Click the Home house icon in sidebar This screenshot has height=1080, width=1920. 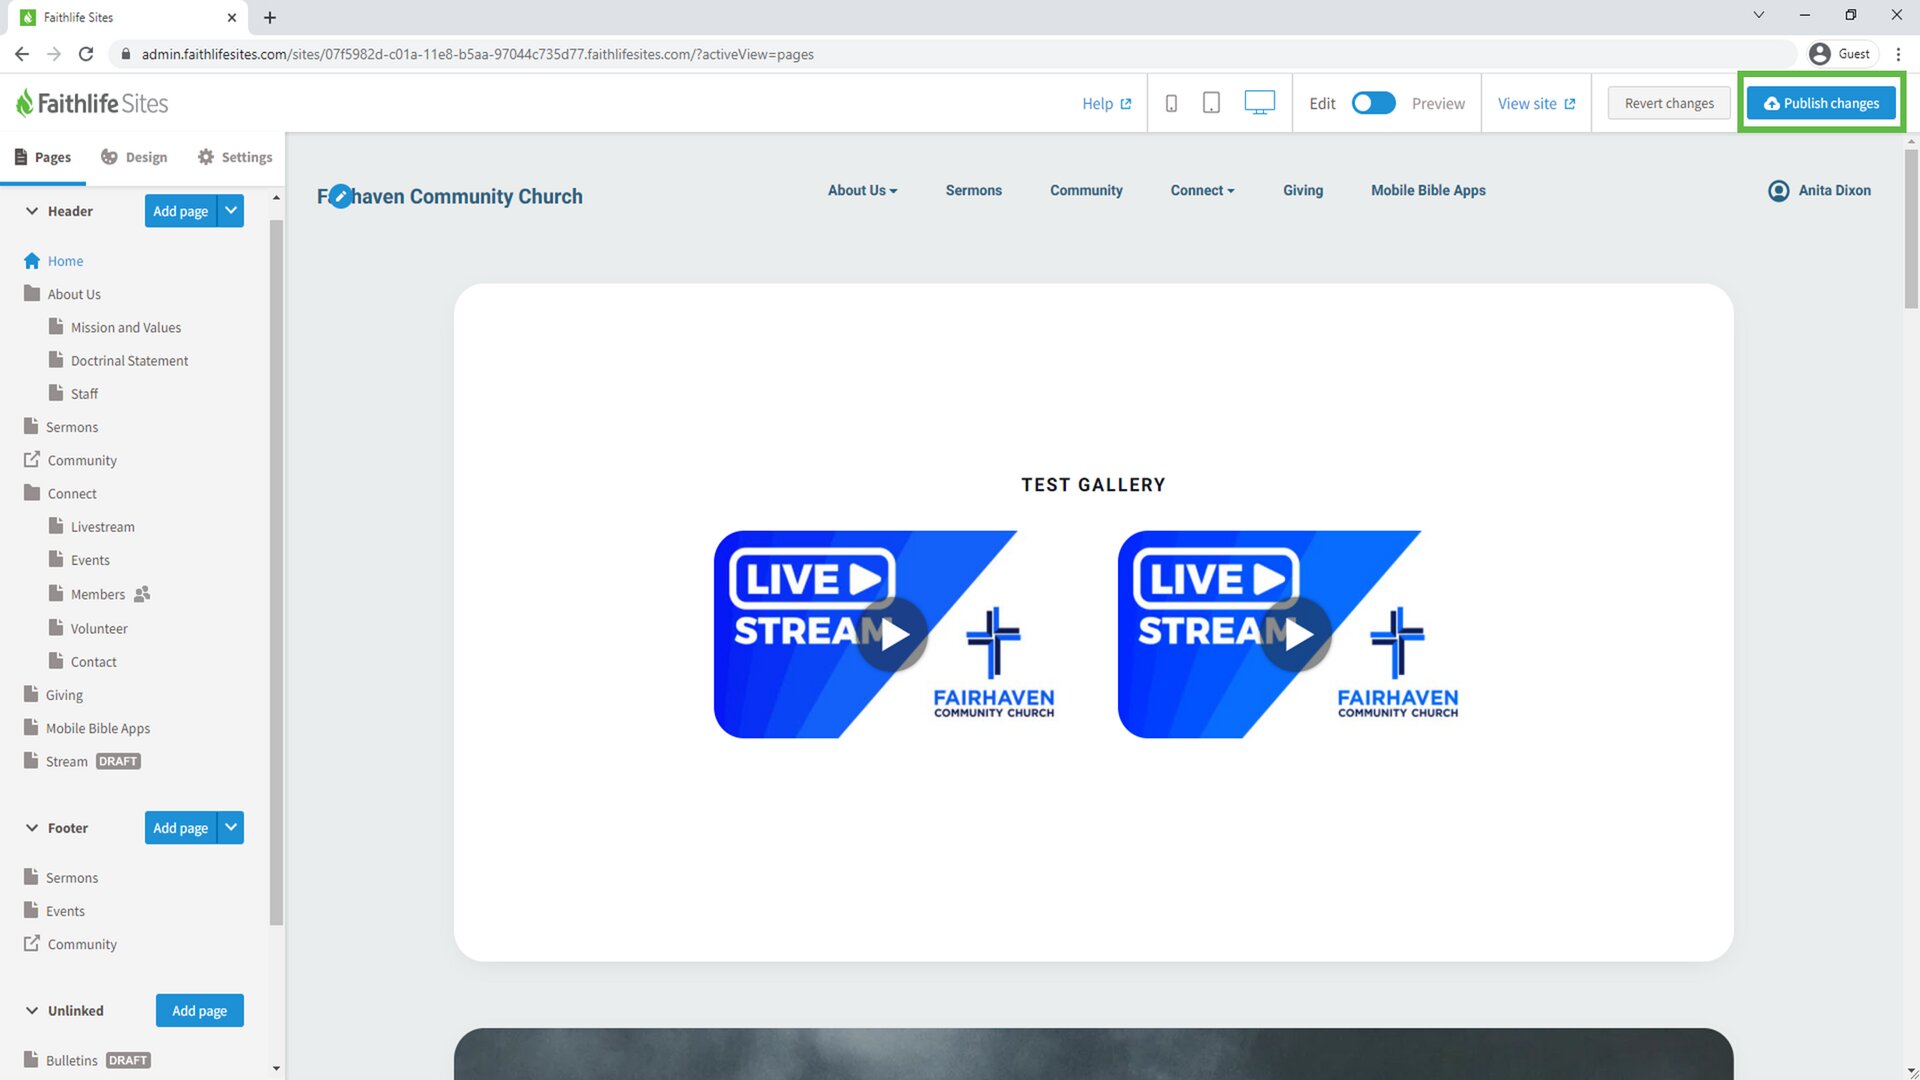(32, 261)
